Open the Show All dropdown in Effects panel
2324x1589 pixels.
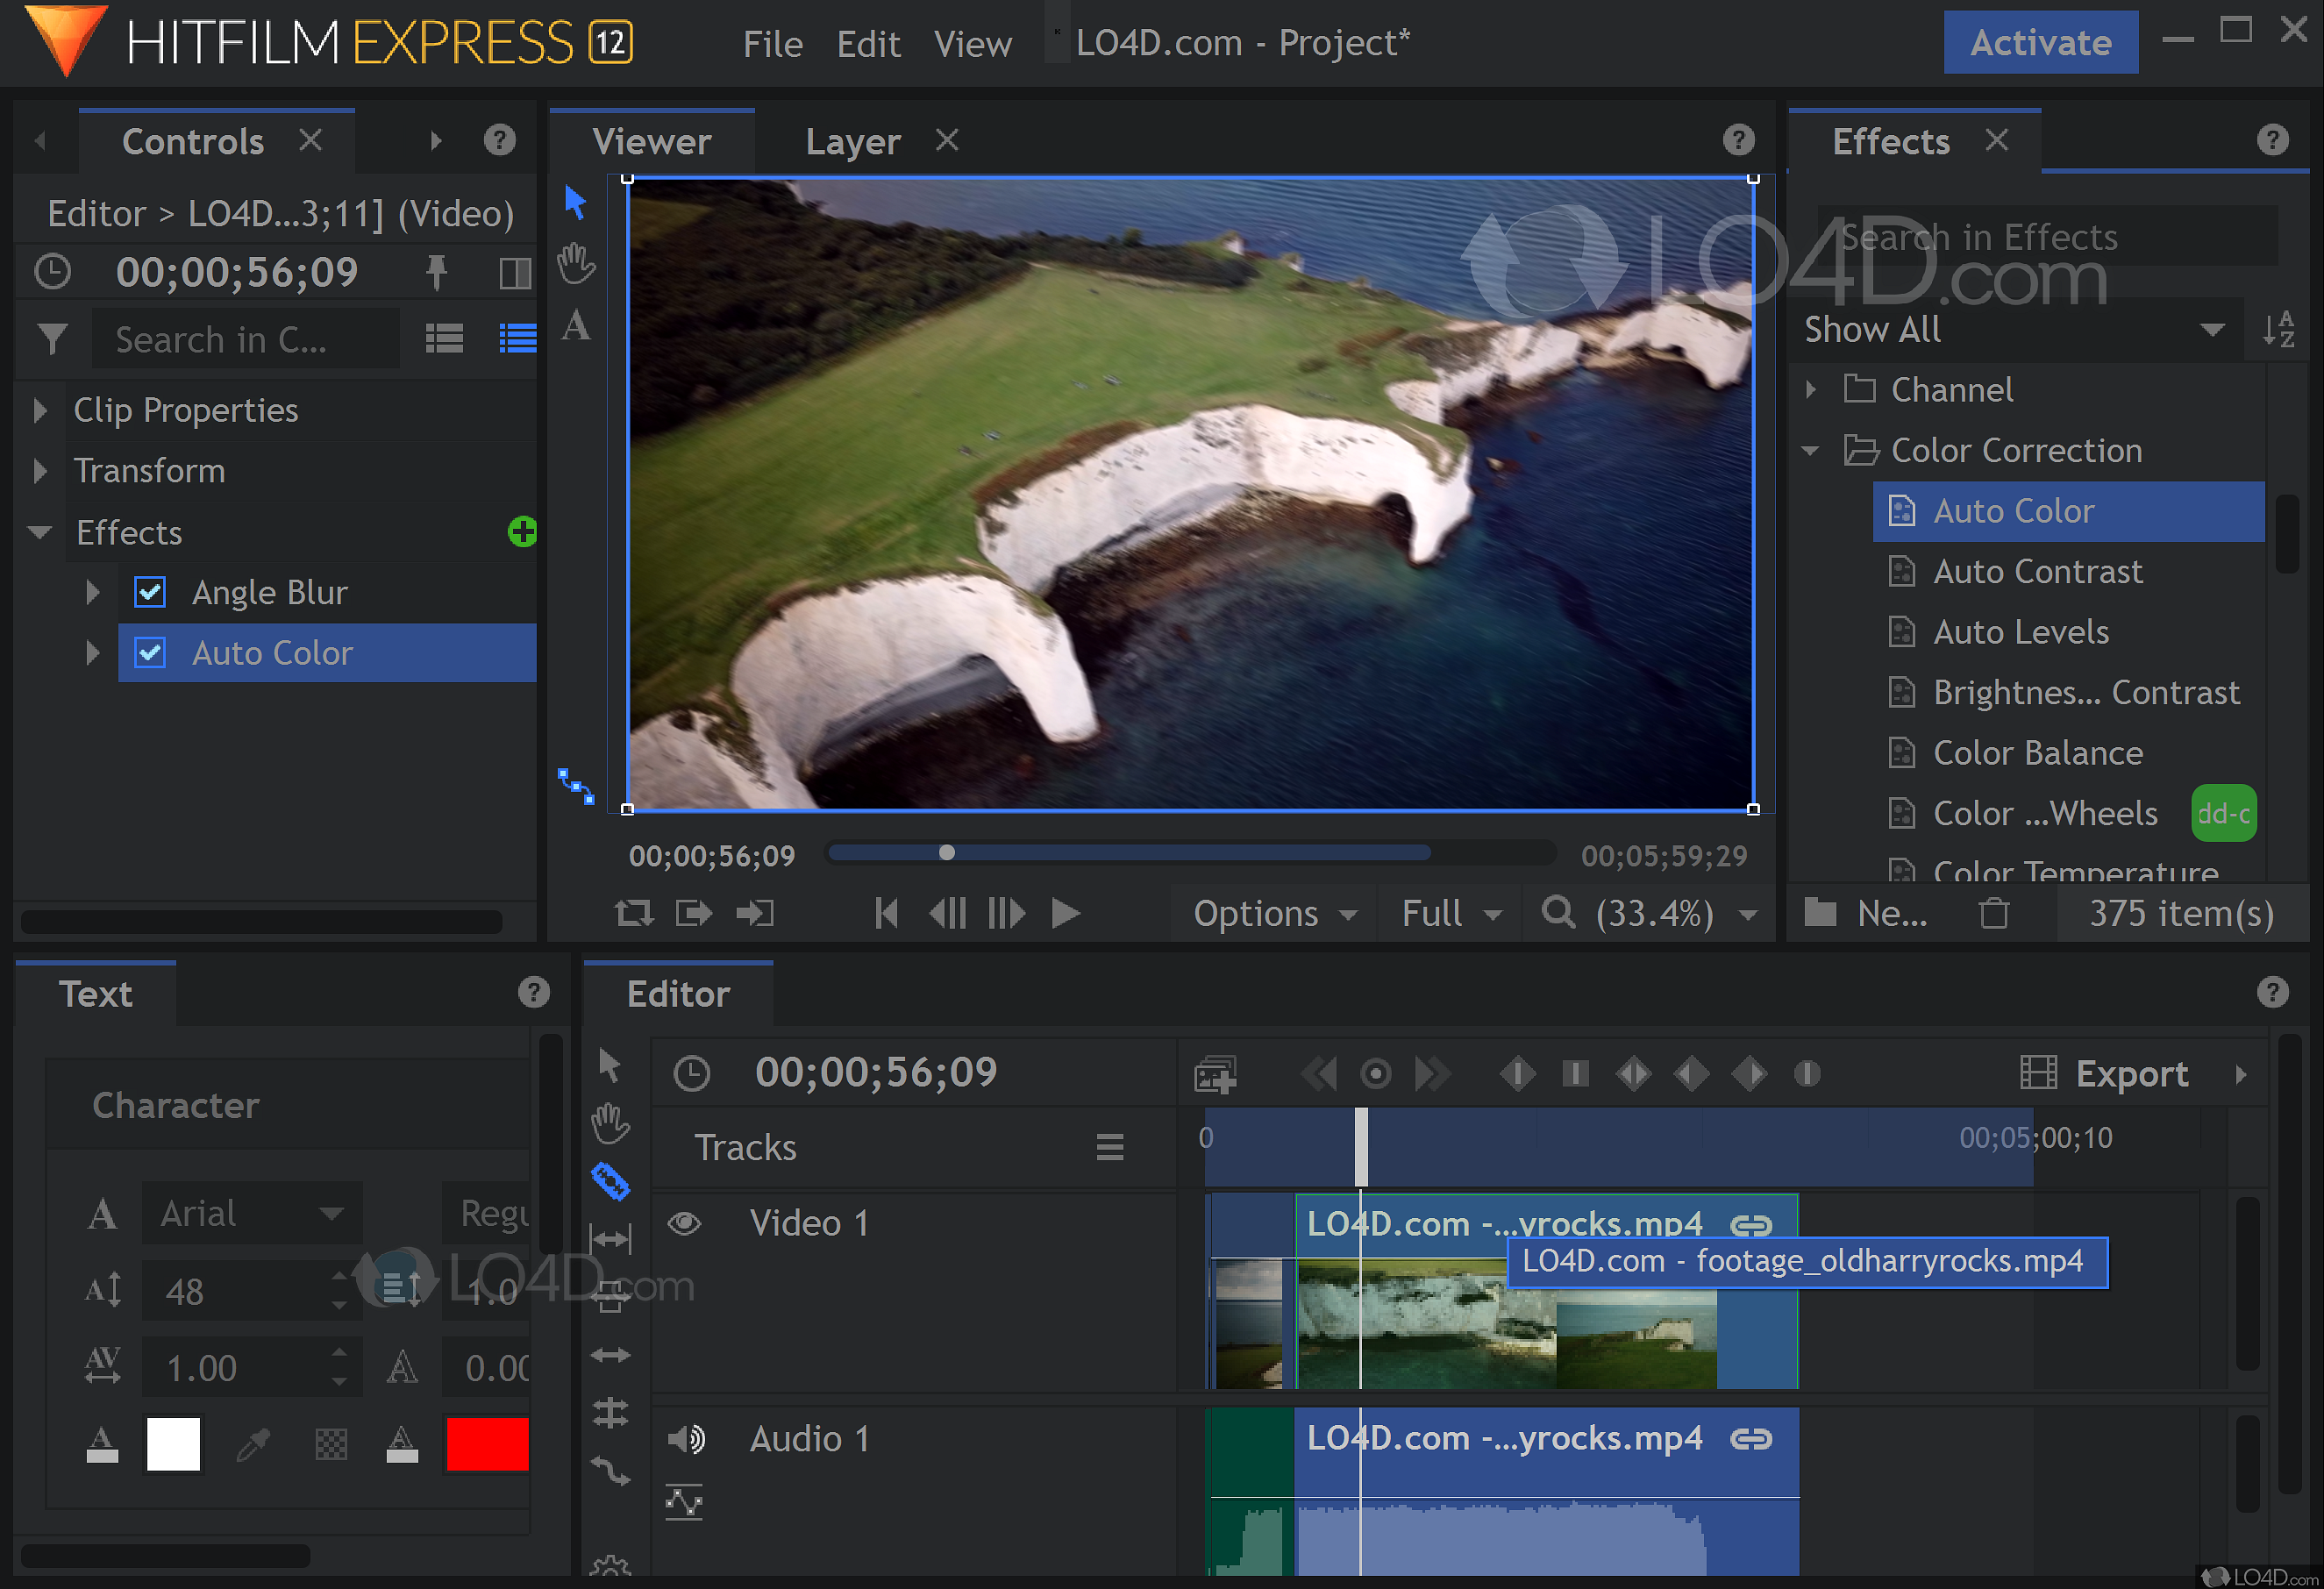2213,329
